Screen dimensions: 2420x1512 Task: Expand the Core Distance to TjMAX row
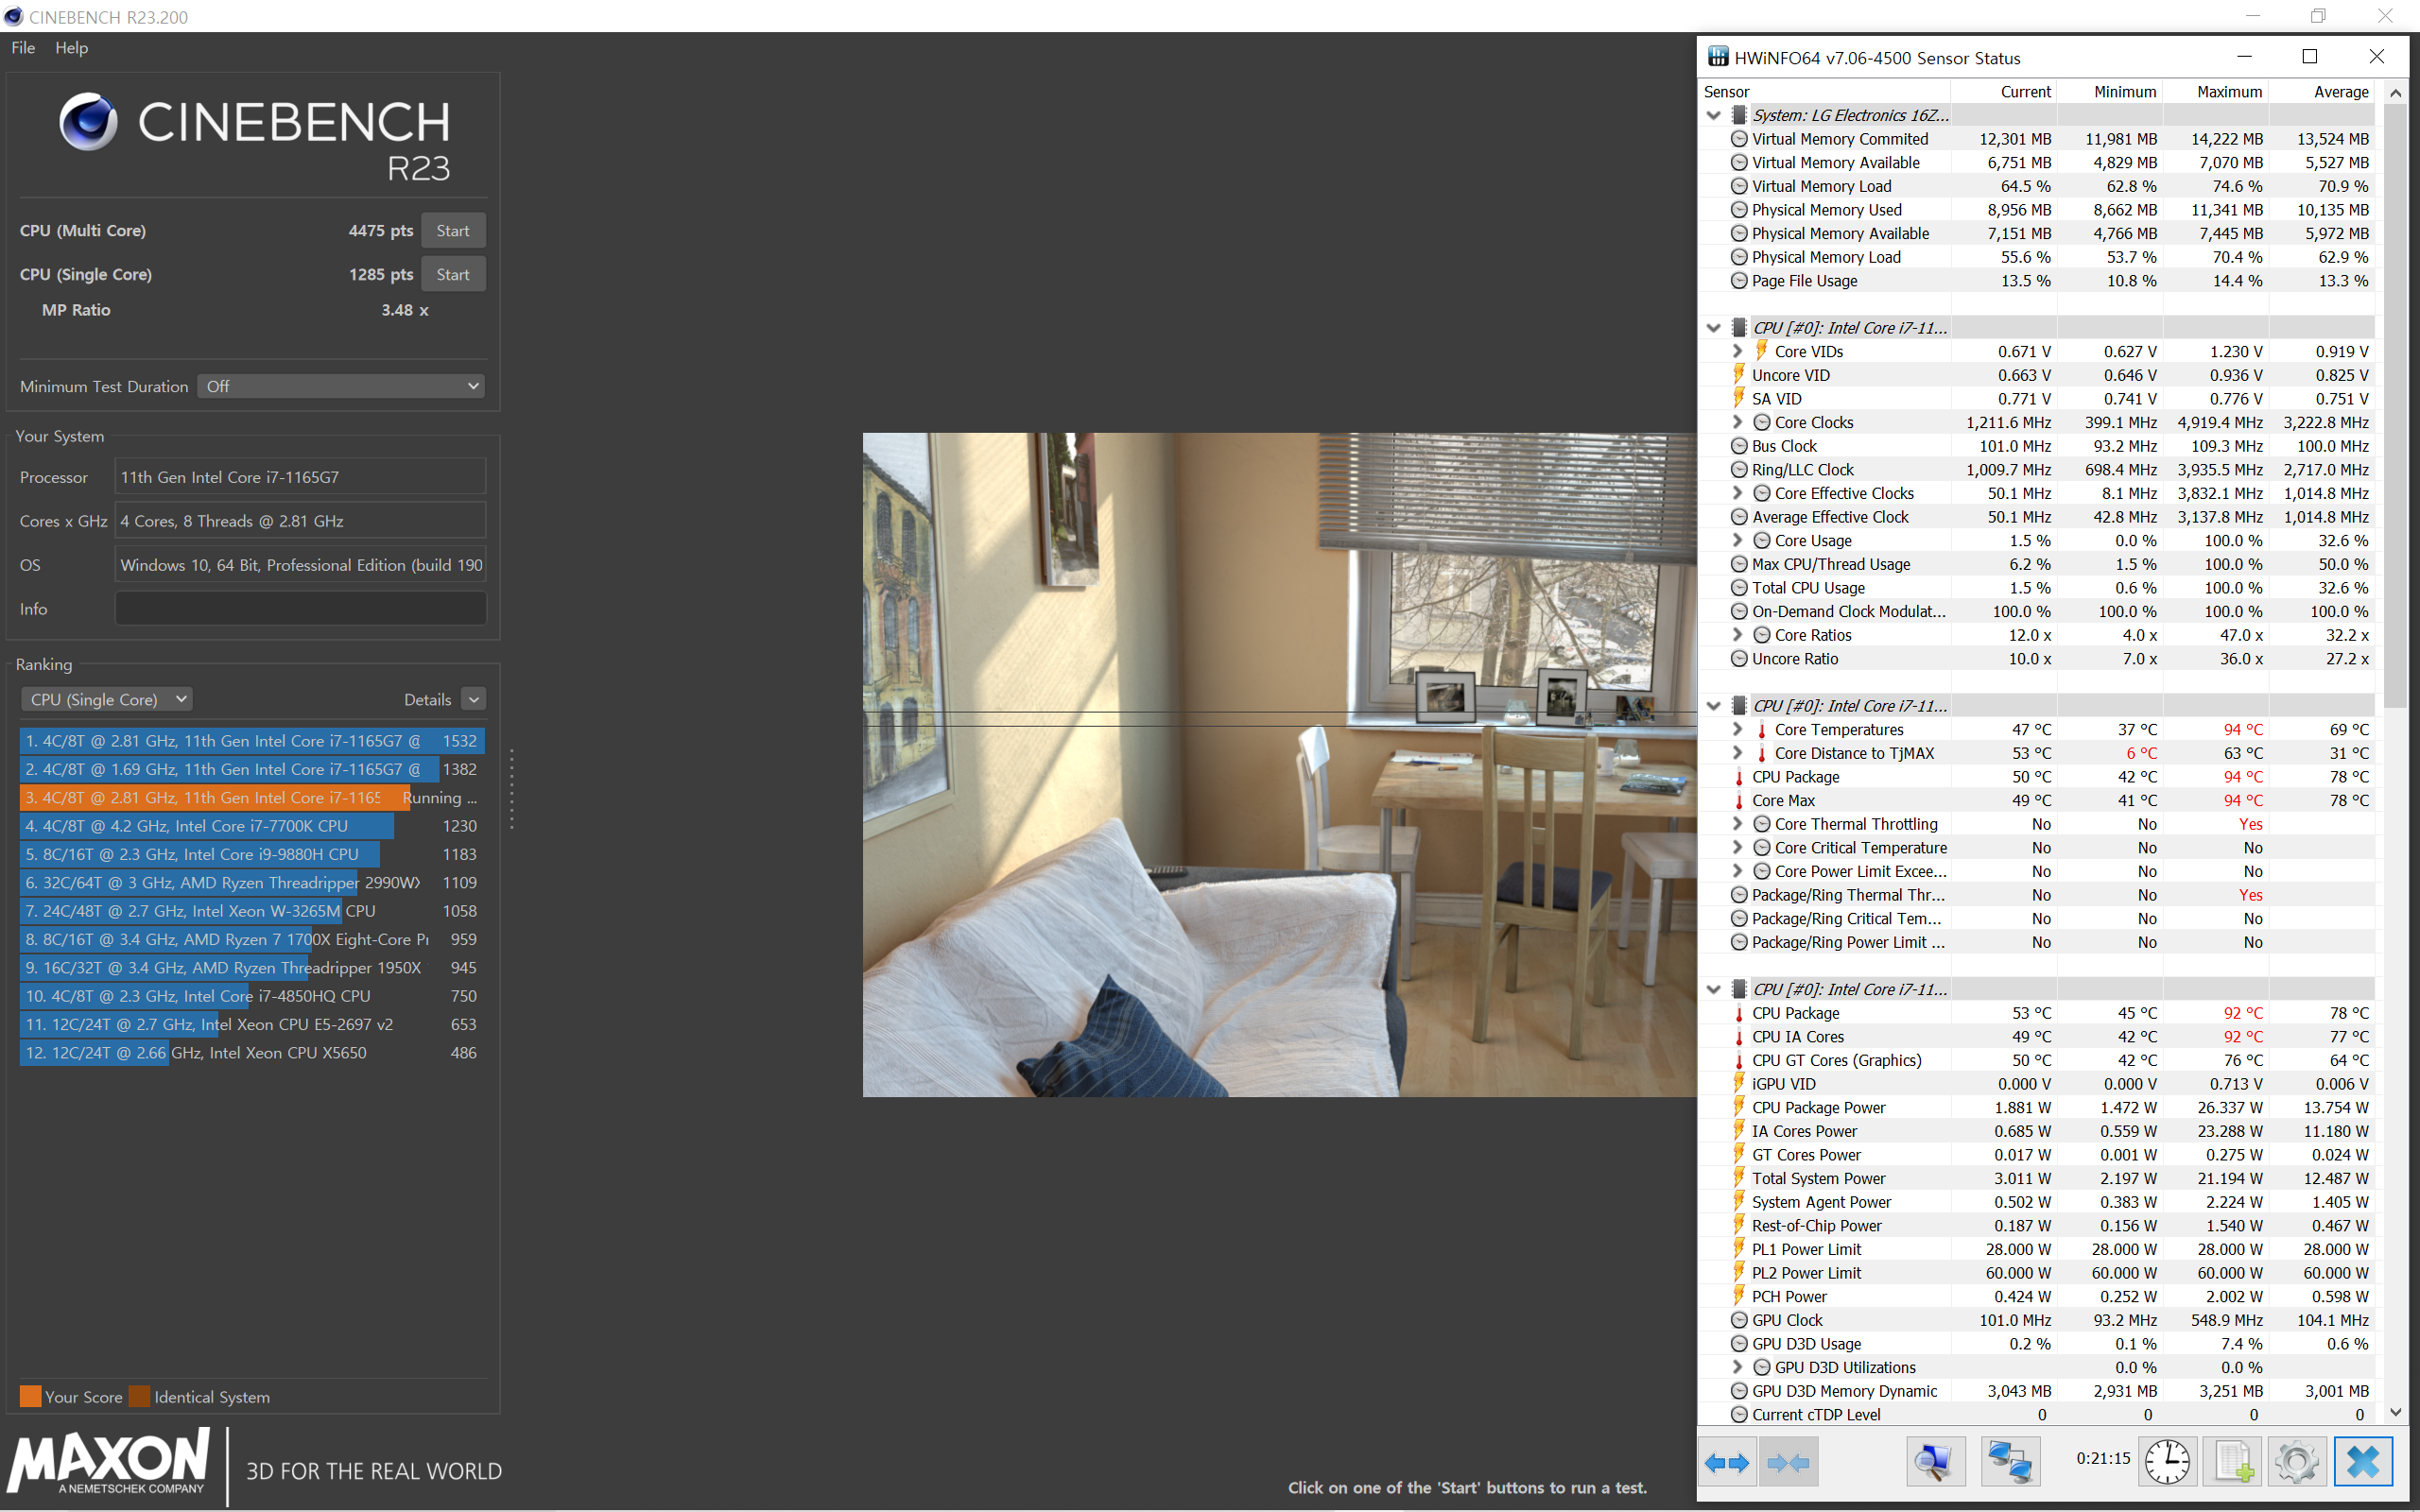coord(1738,753)
